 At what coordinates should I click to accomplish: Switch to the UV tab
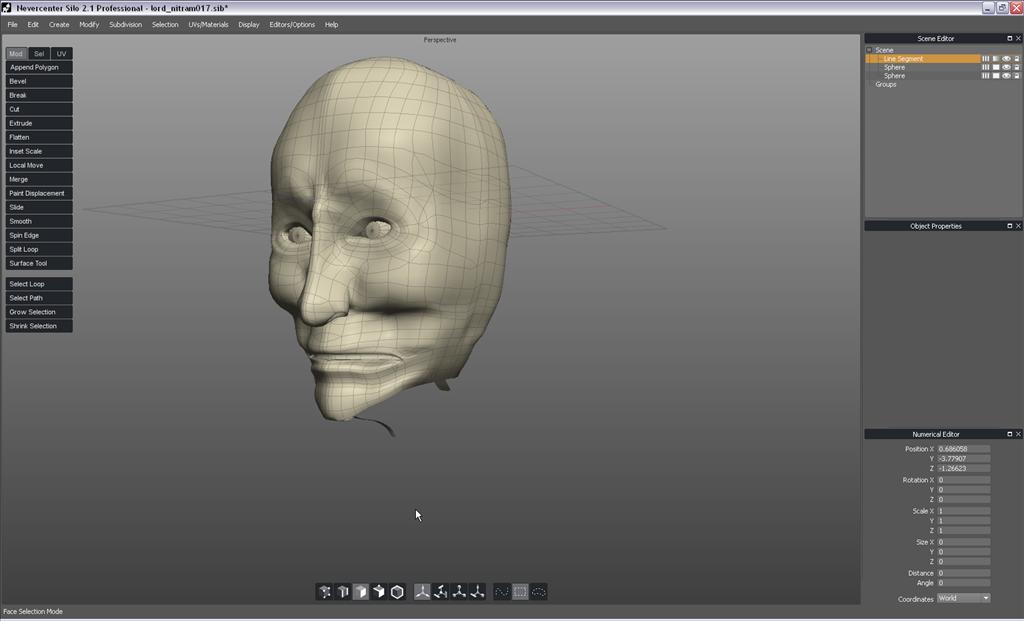click(61, 54)
